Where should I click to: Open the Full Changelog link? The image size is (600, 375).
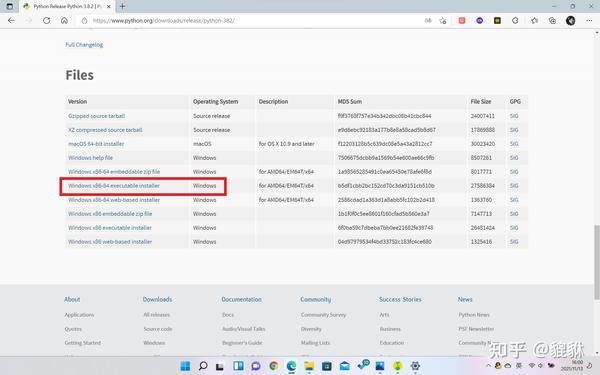coord(84,45)
